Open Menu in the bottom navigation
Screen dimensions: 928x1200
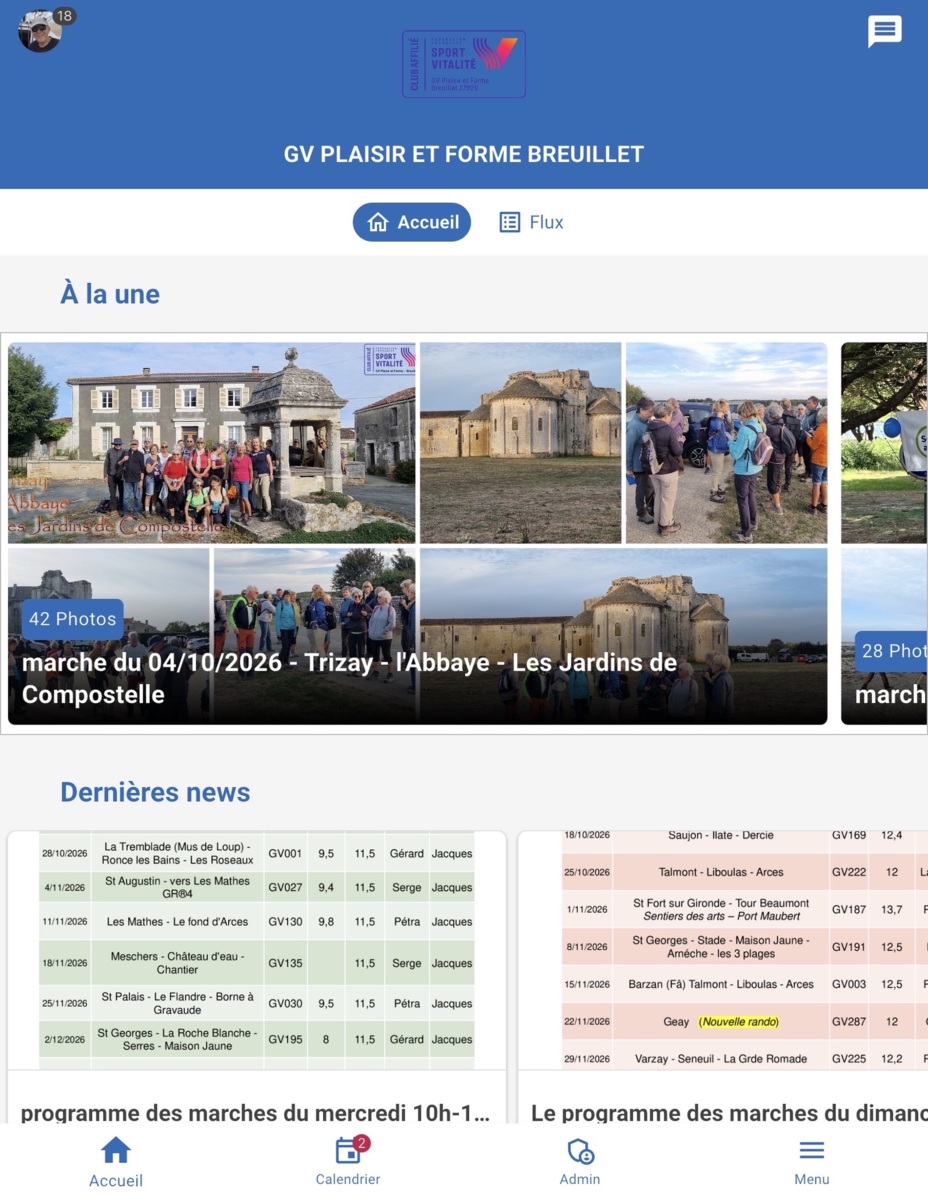point(812,1161)
